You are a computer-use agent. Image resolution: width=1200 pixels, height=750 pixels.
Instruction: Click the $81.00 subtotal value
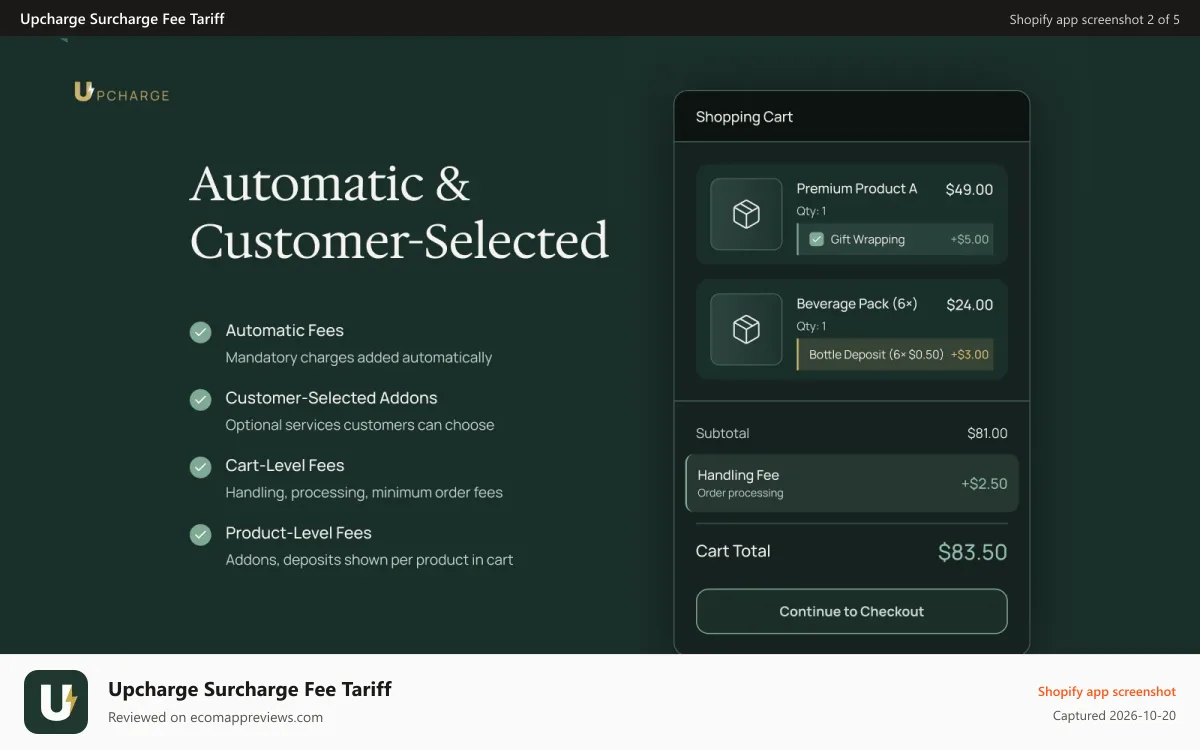987,433
